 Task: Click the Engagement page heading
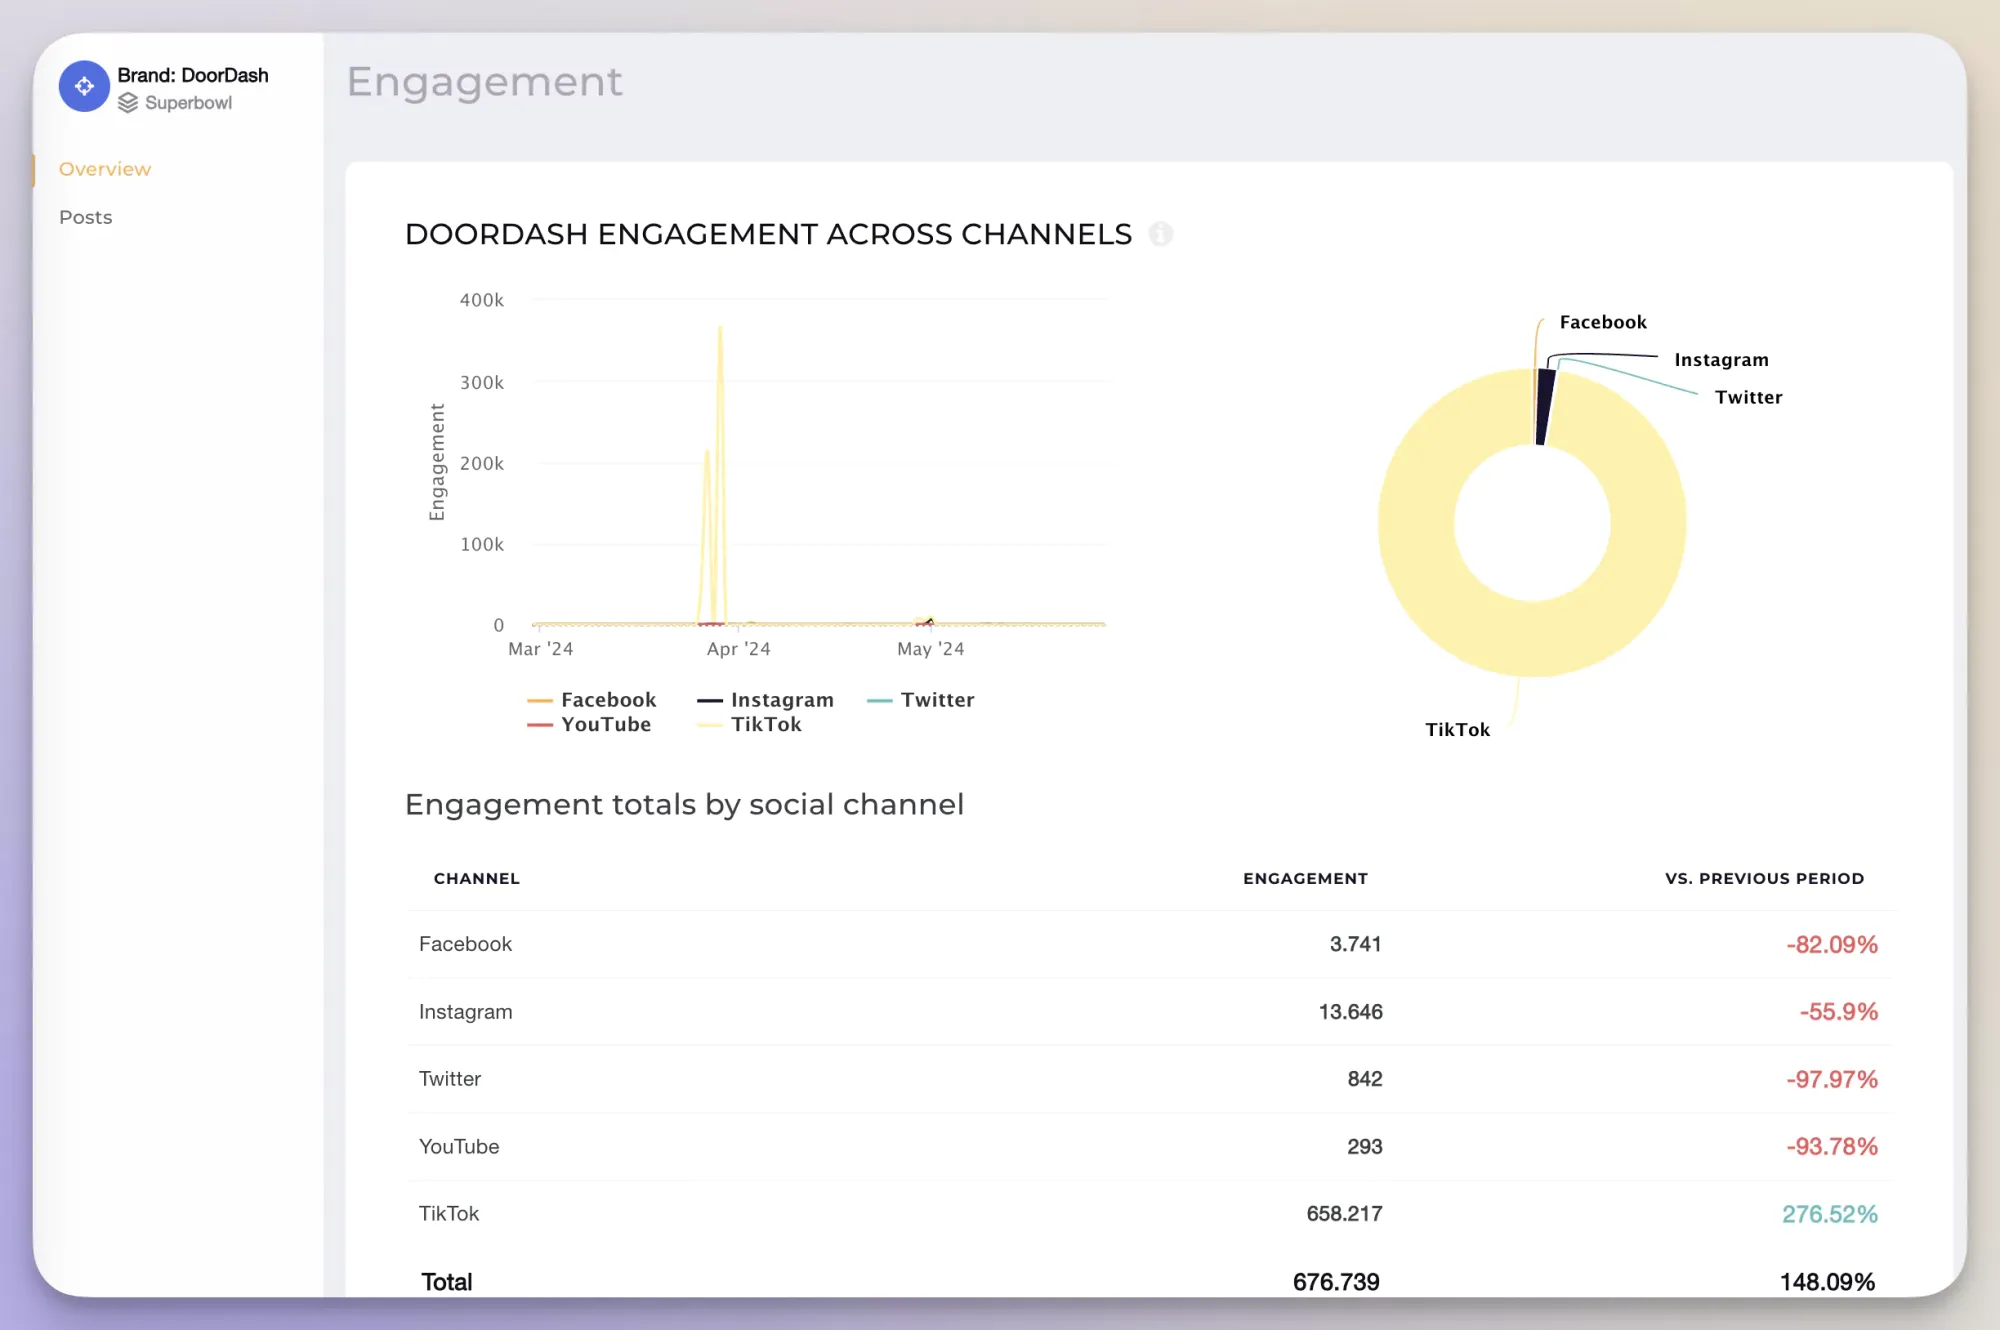tap(484, 82)
